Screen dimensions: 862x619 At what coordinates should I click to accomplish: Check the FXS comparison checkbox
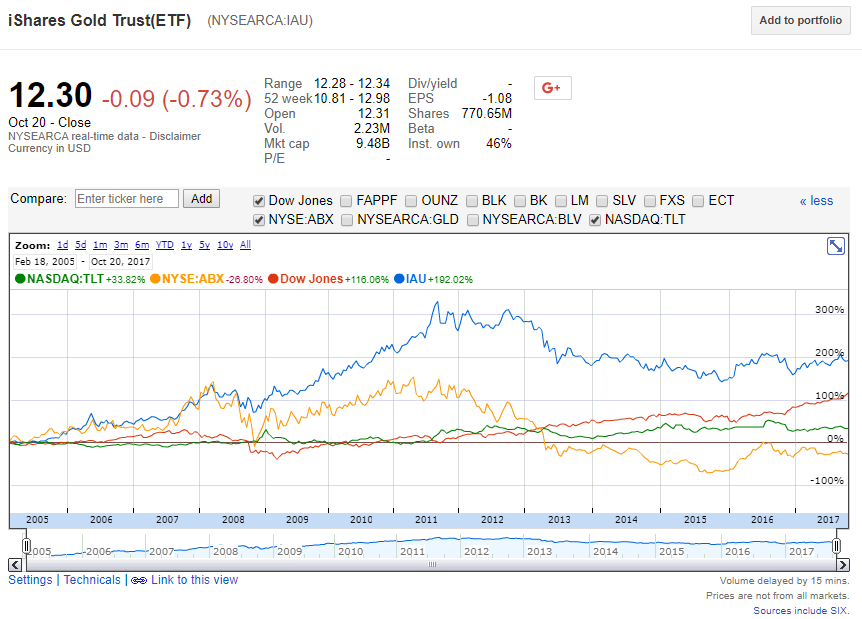pos(650,201)
